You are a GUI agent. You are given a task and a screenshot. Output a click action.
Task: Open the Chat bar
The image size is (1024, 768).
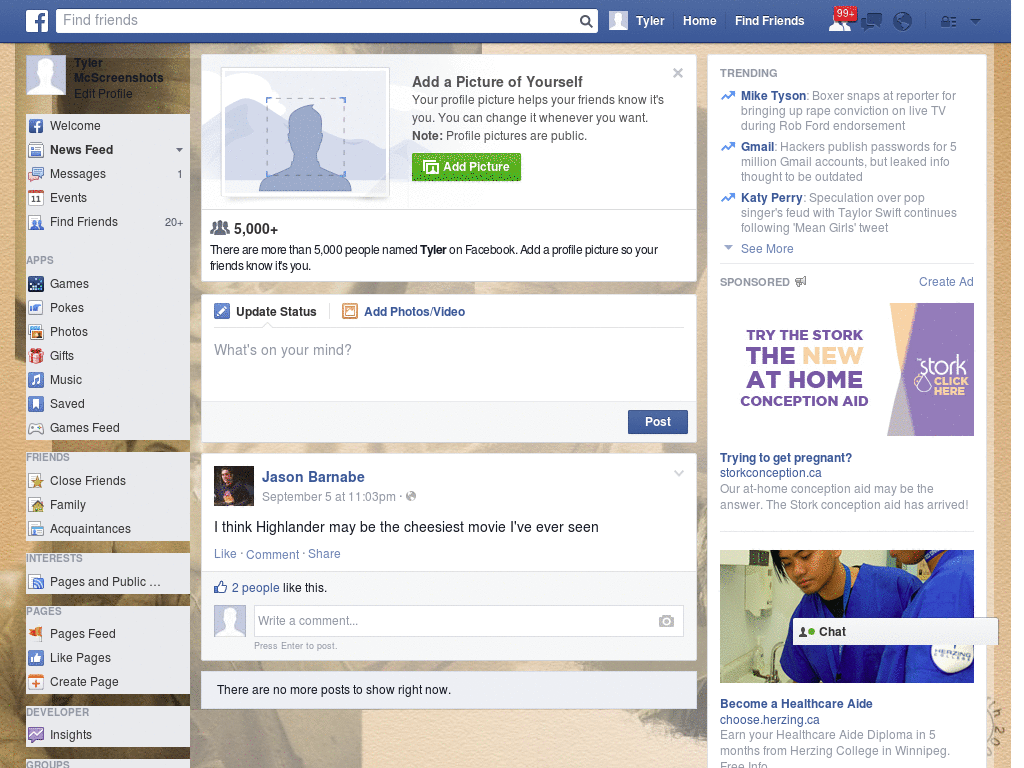pos(895,632)
